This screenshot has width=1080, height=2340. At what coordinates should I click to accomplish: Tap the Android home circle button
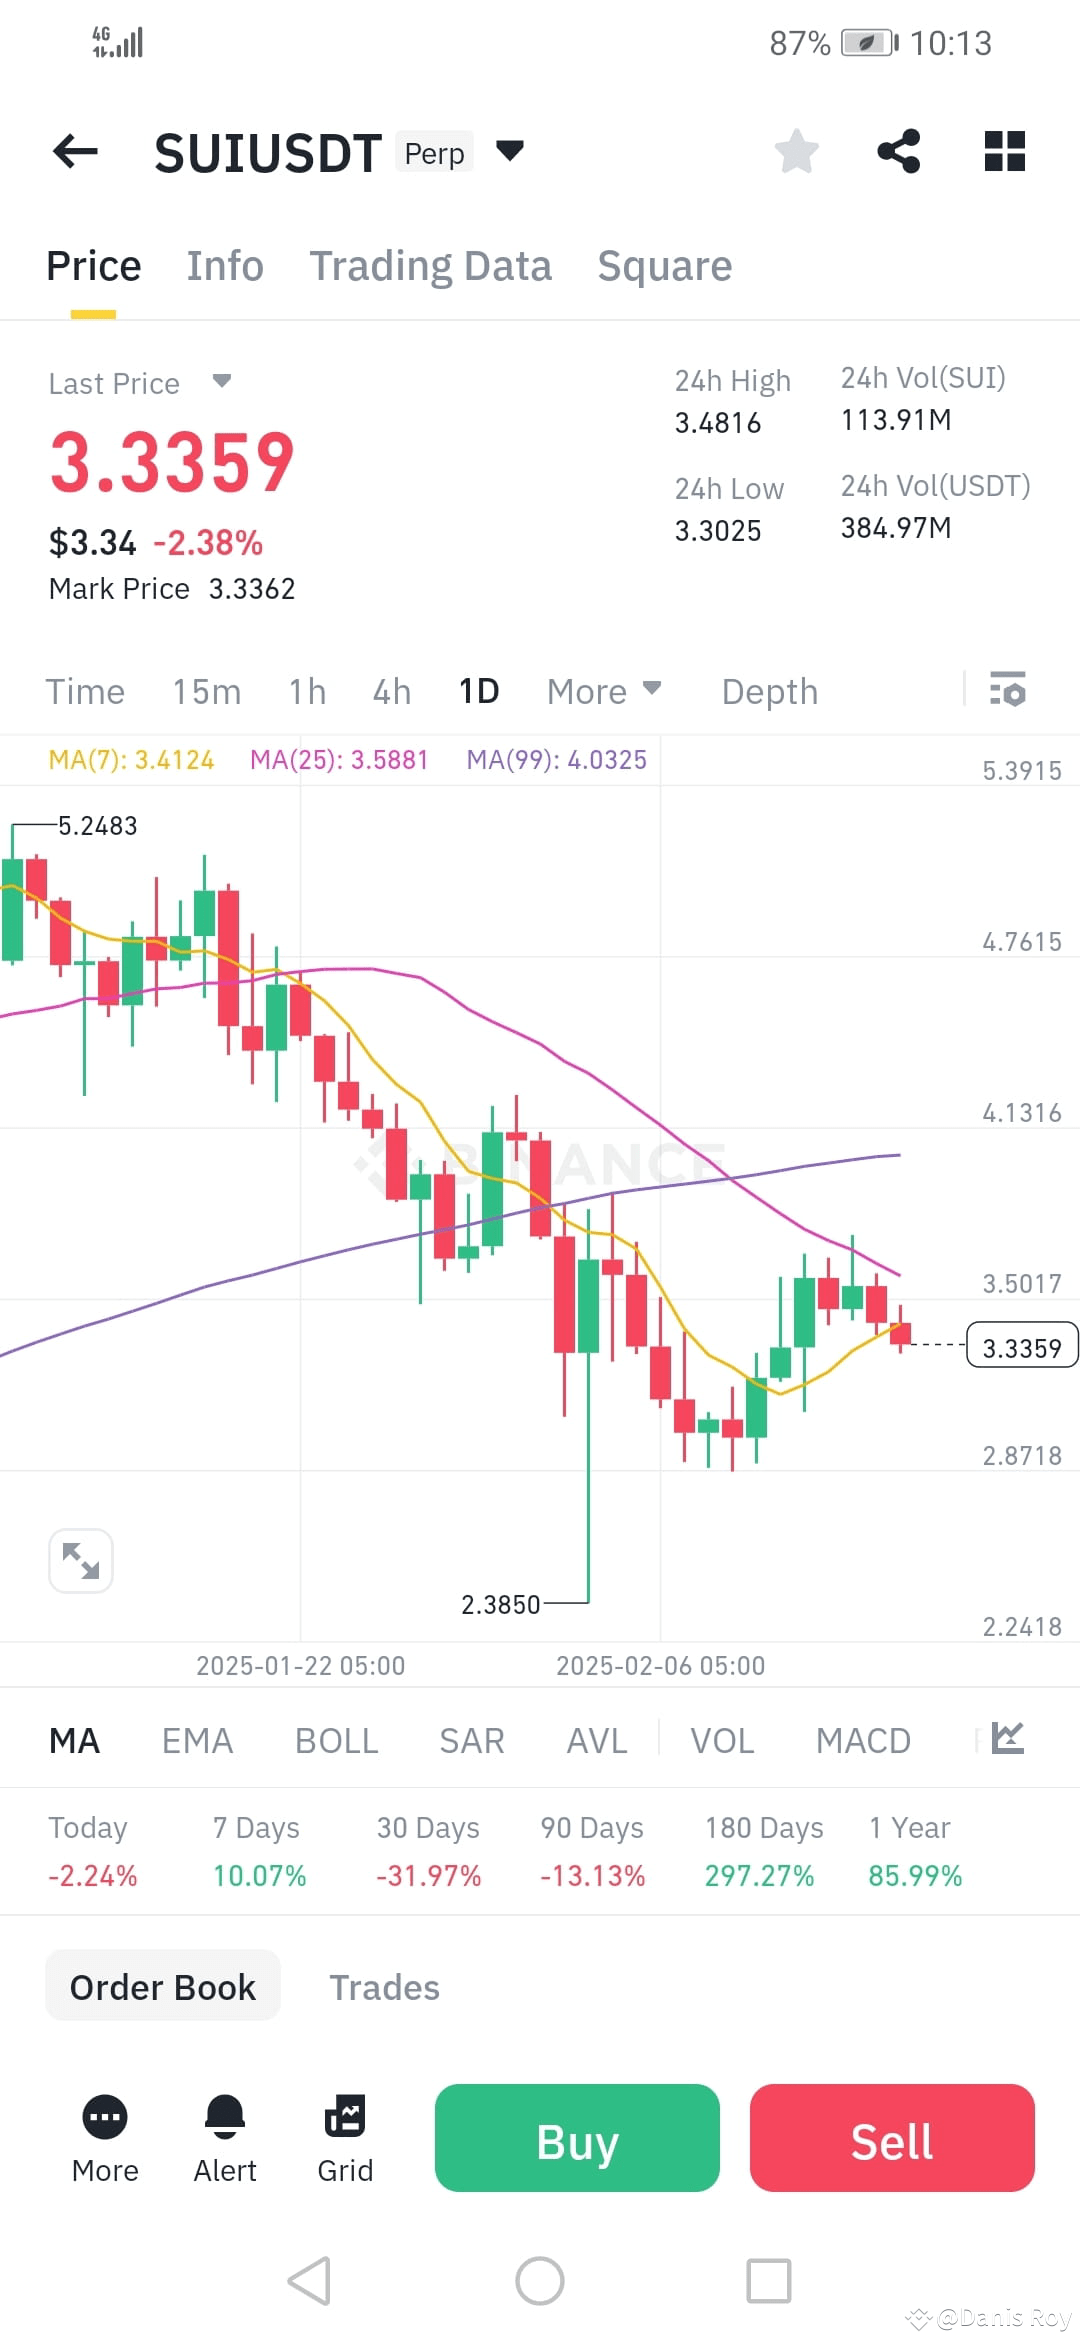[x=540, y=2283]
